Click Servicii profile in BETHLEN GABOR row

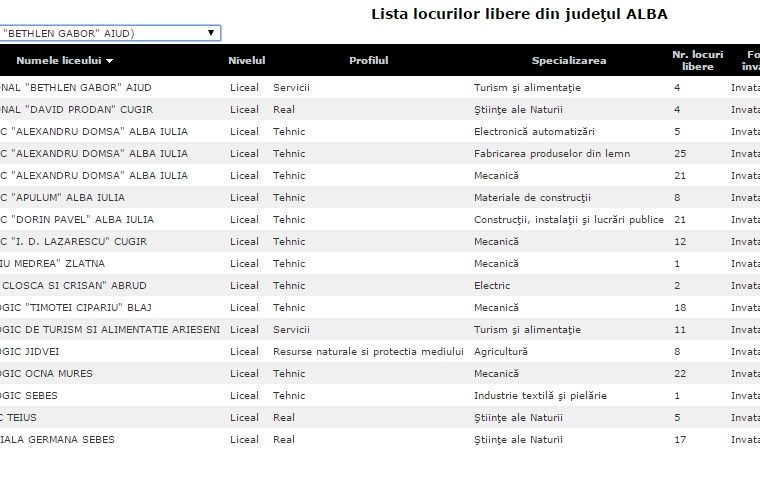(291, 88)
